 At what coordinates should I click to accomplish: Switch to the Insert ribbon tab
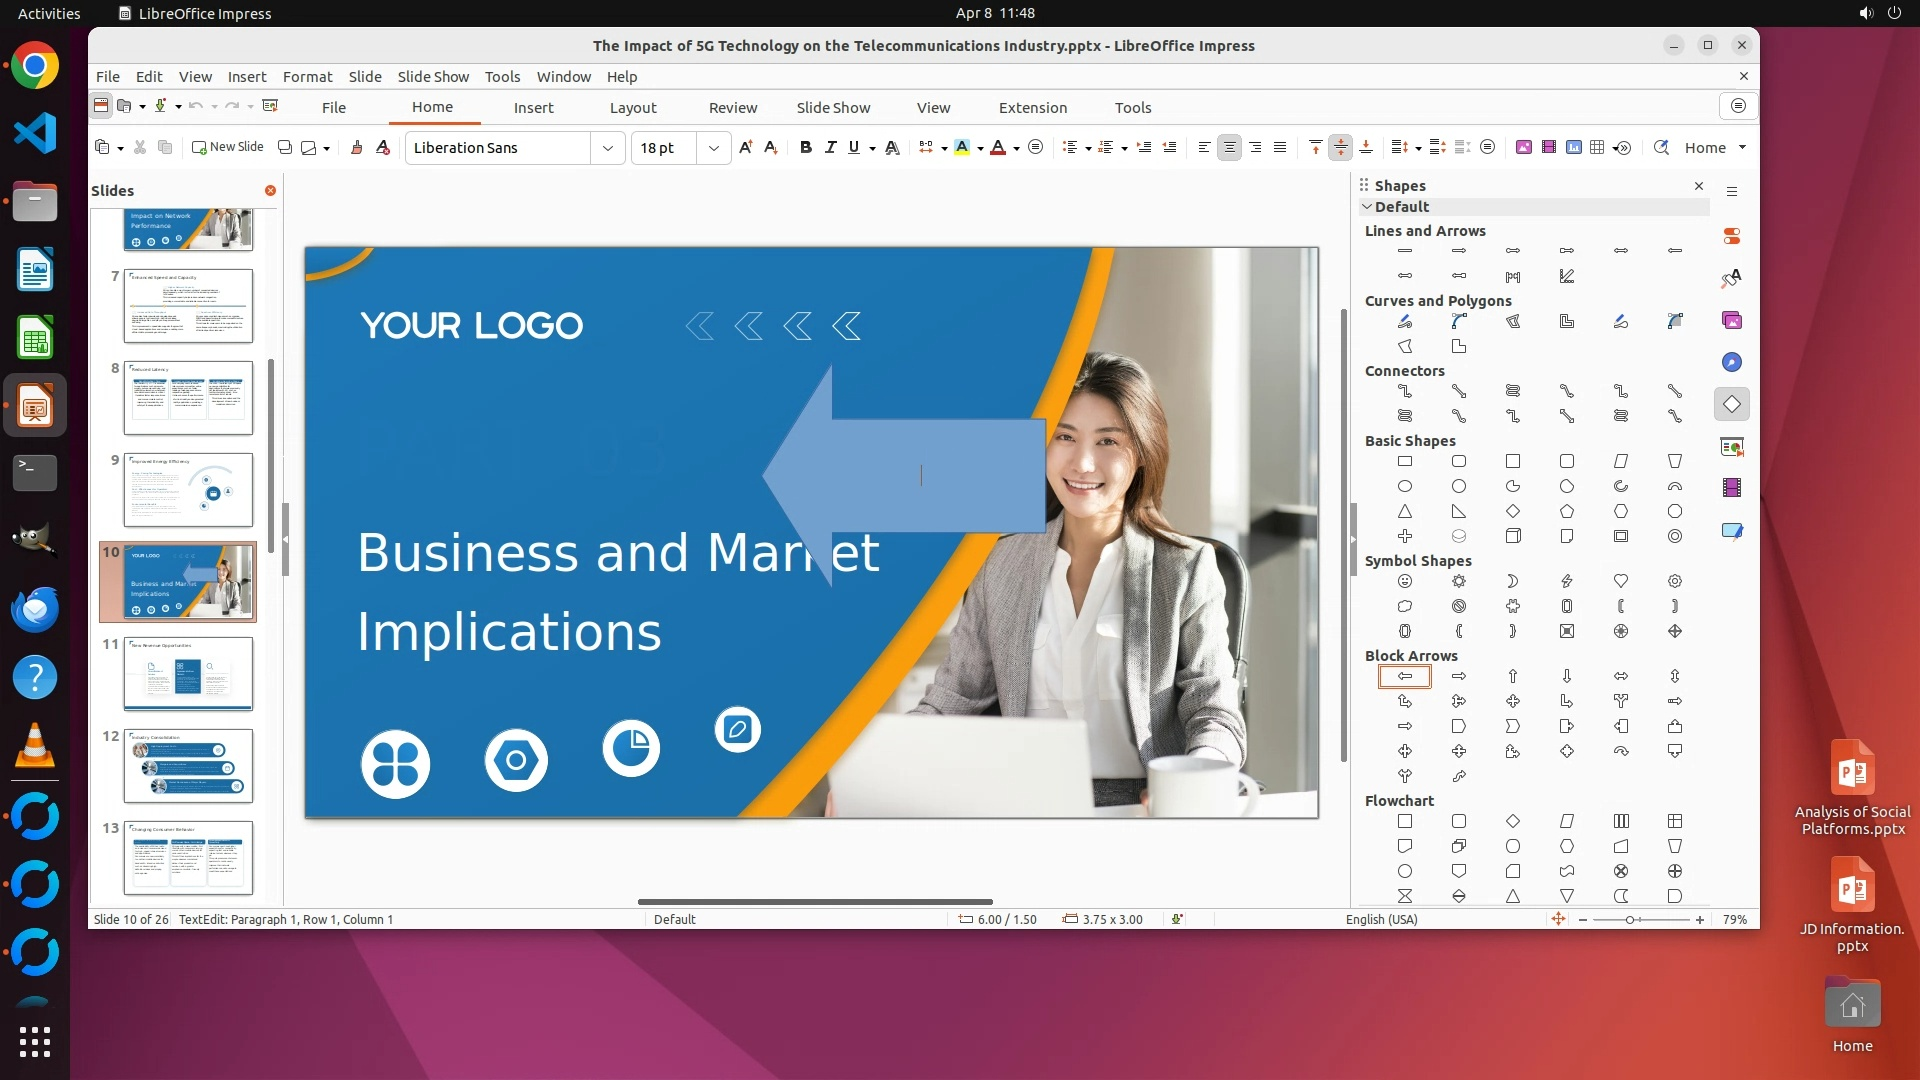tap(533, 108)
